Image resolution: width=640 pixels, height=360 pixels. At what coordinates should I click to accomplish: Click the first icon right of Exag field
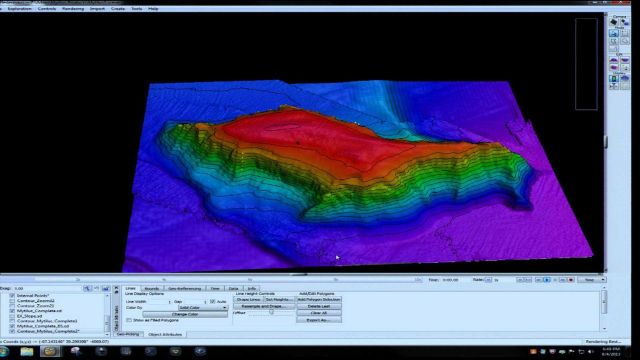pyautogui.click(x=87, y=288)
